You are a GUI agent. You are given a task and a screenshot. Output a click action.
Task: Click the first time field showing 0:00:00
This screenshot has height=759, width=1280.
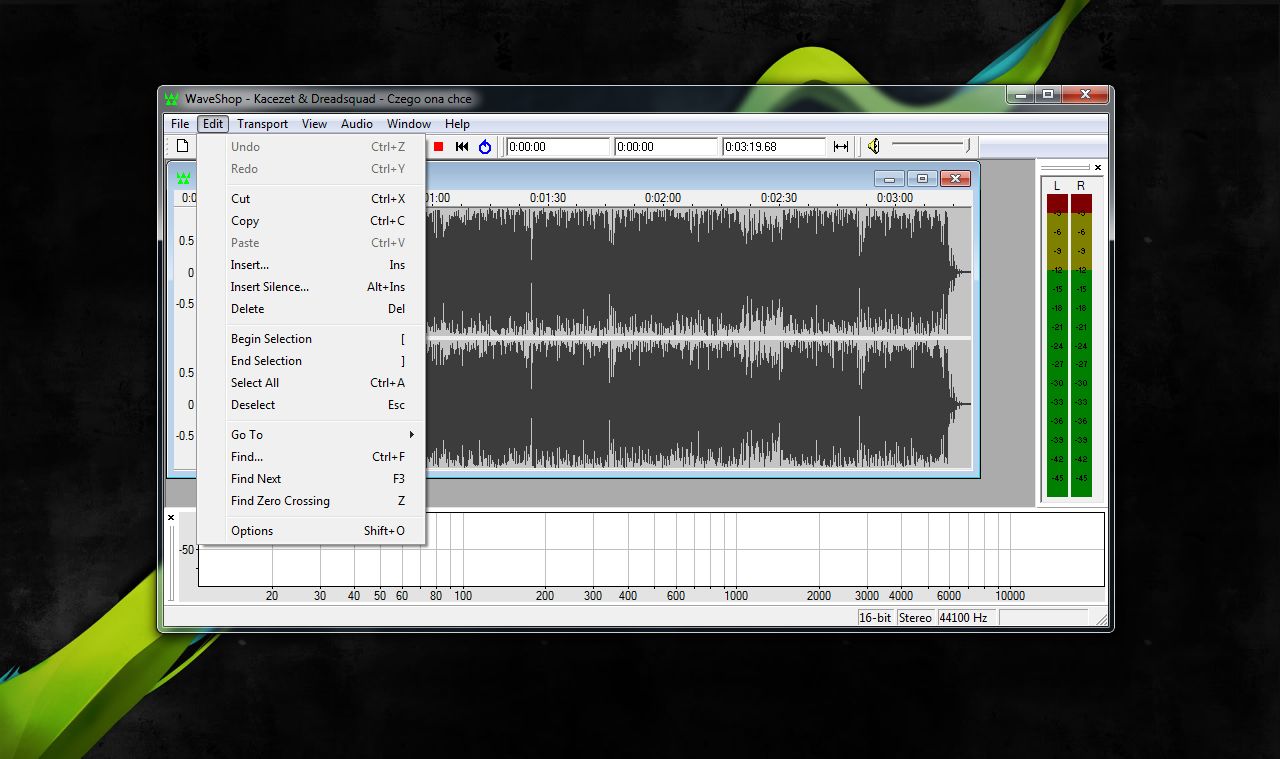(558, 147)
